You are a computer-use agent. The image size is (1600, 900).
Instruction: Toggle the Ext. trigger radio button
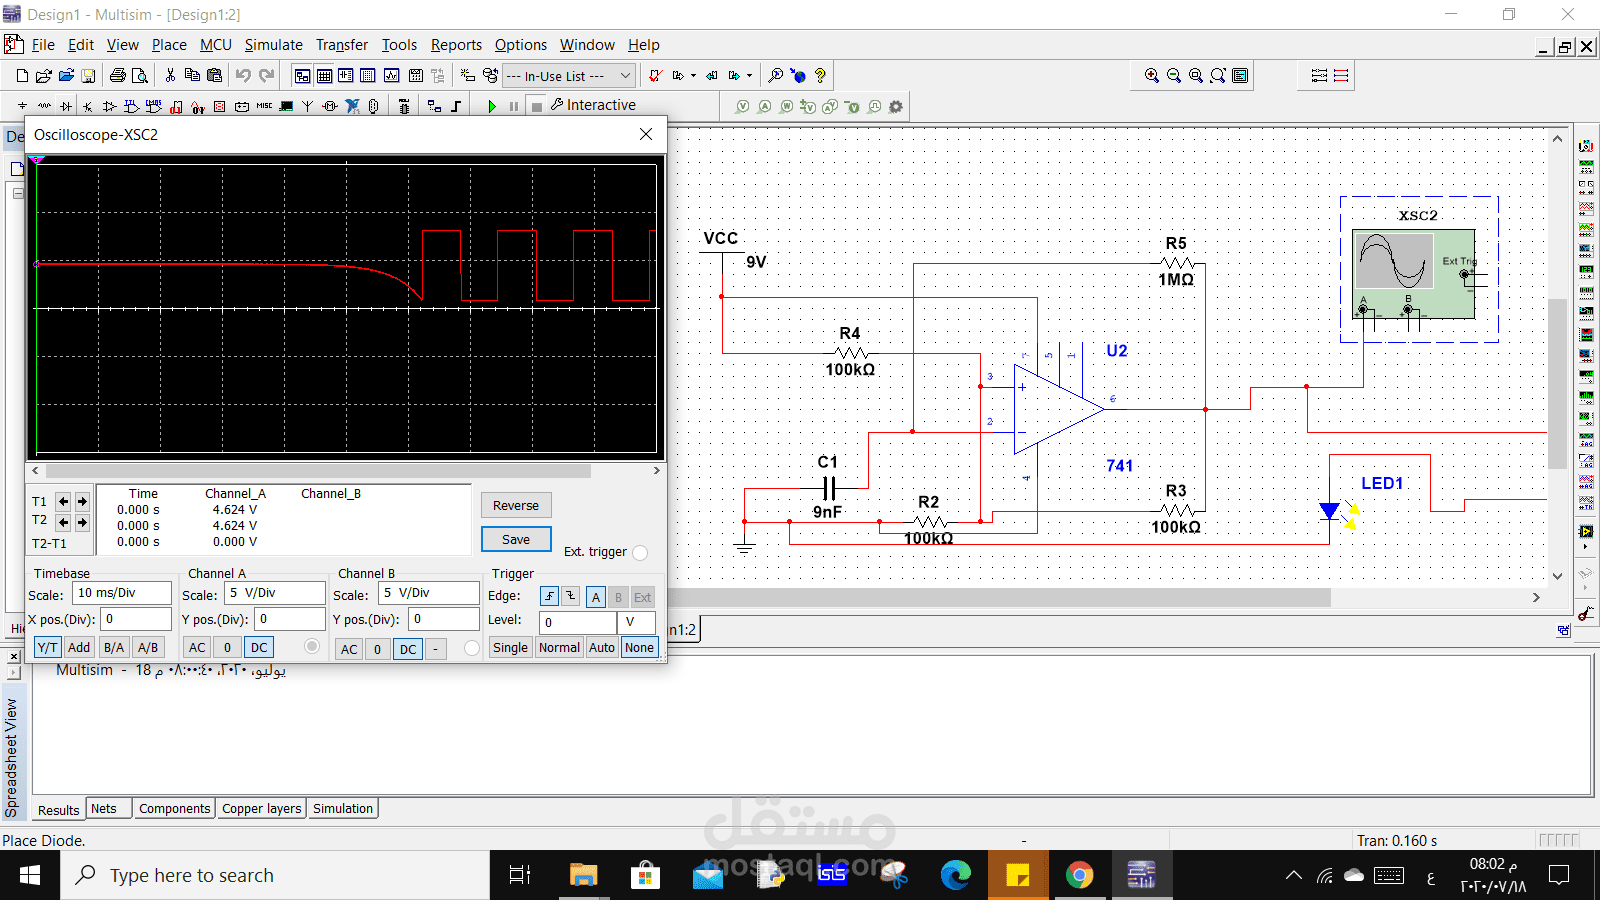click(x=640, y=552)
